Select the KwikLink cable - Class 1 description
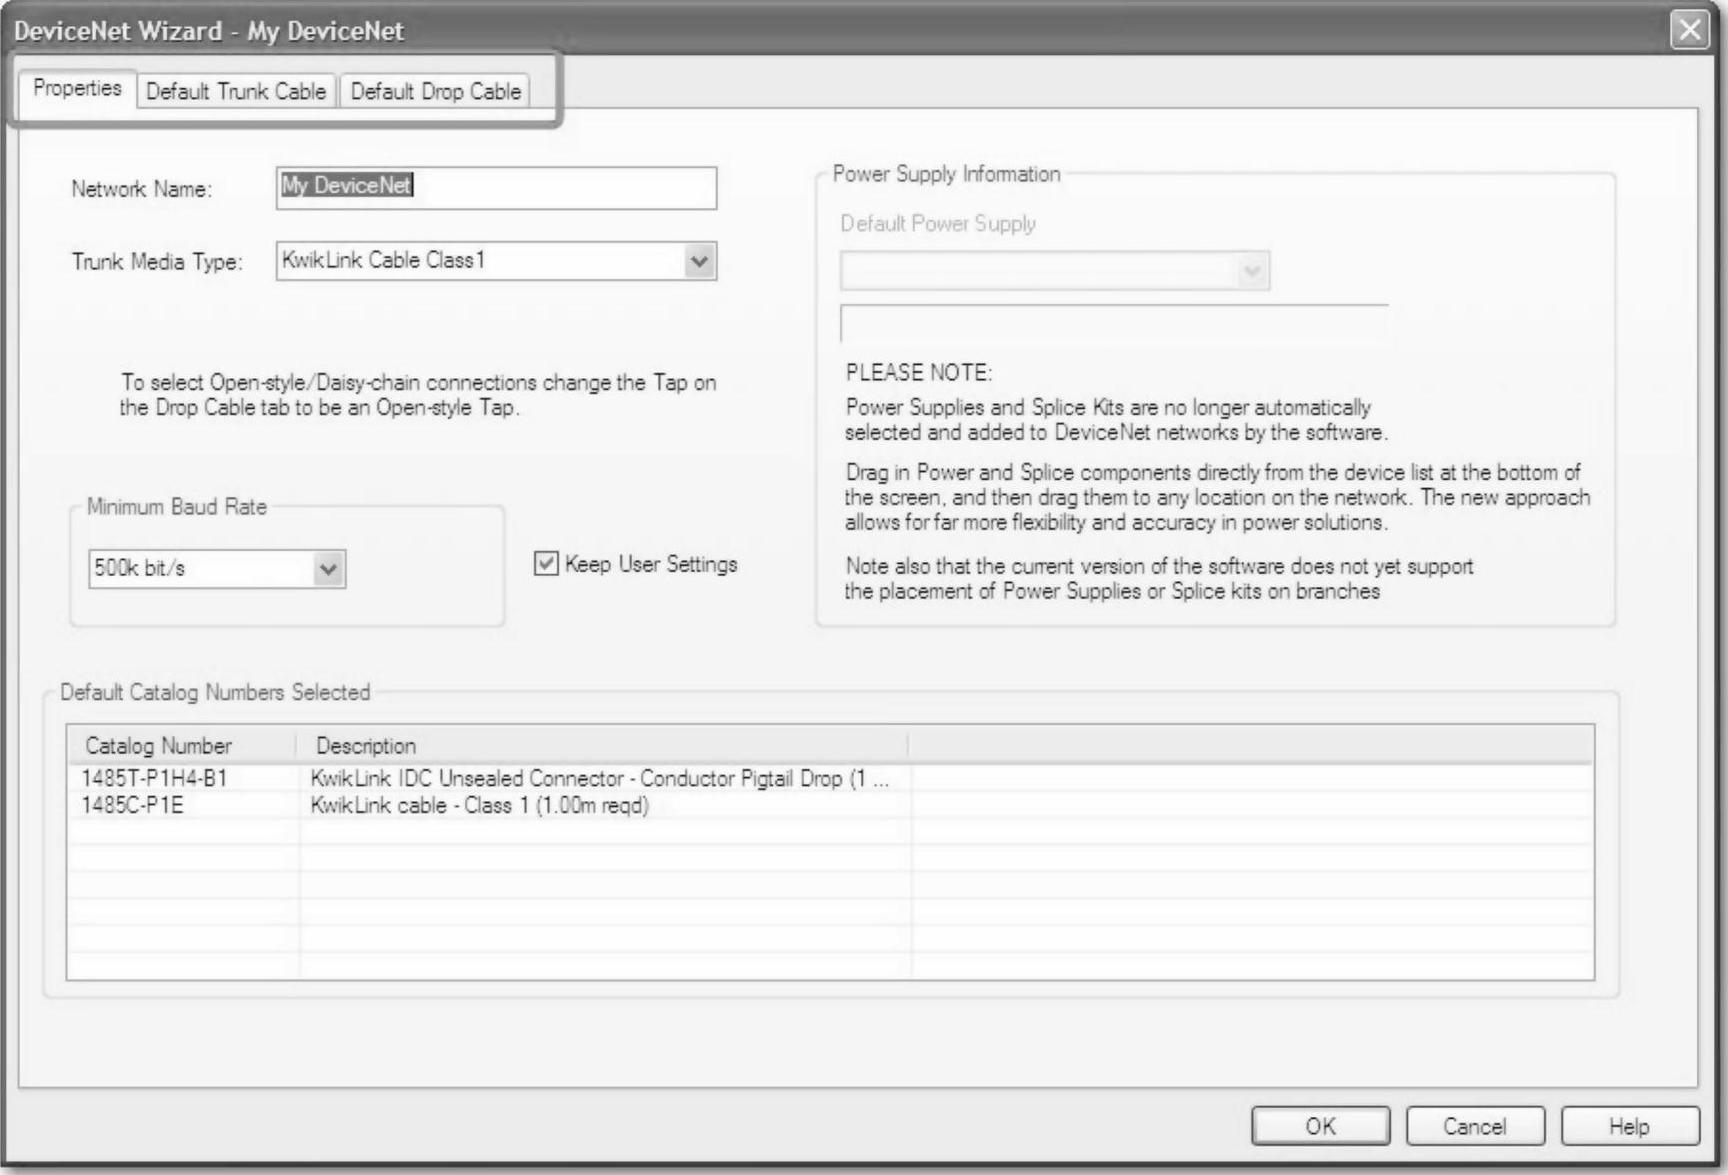 pos(479,805)
